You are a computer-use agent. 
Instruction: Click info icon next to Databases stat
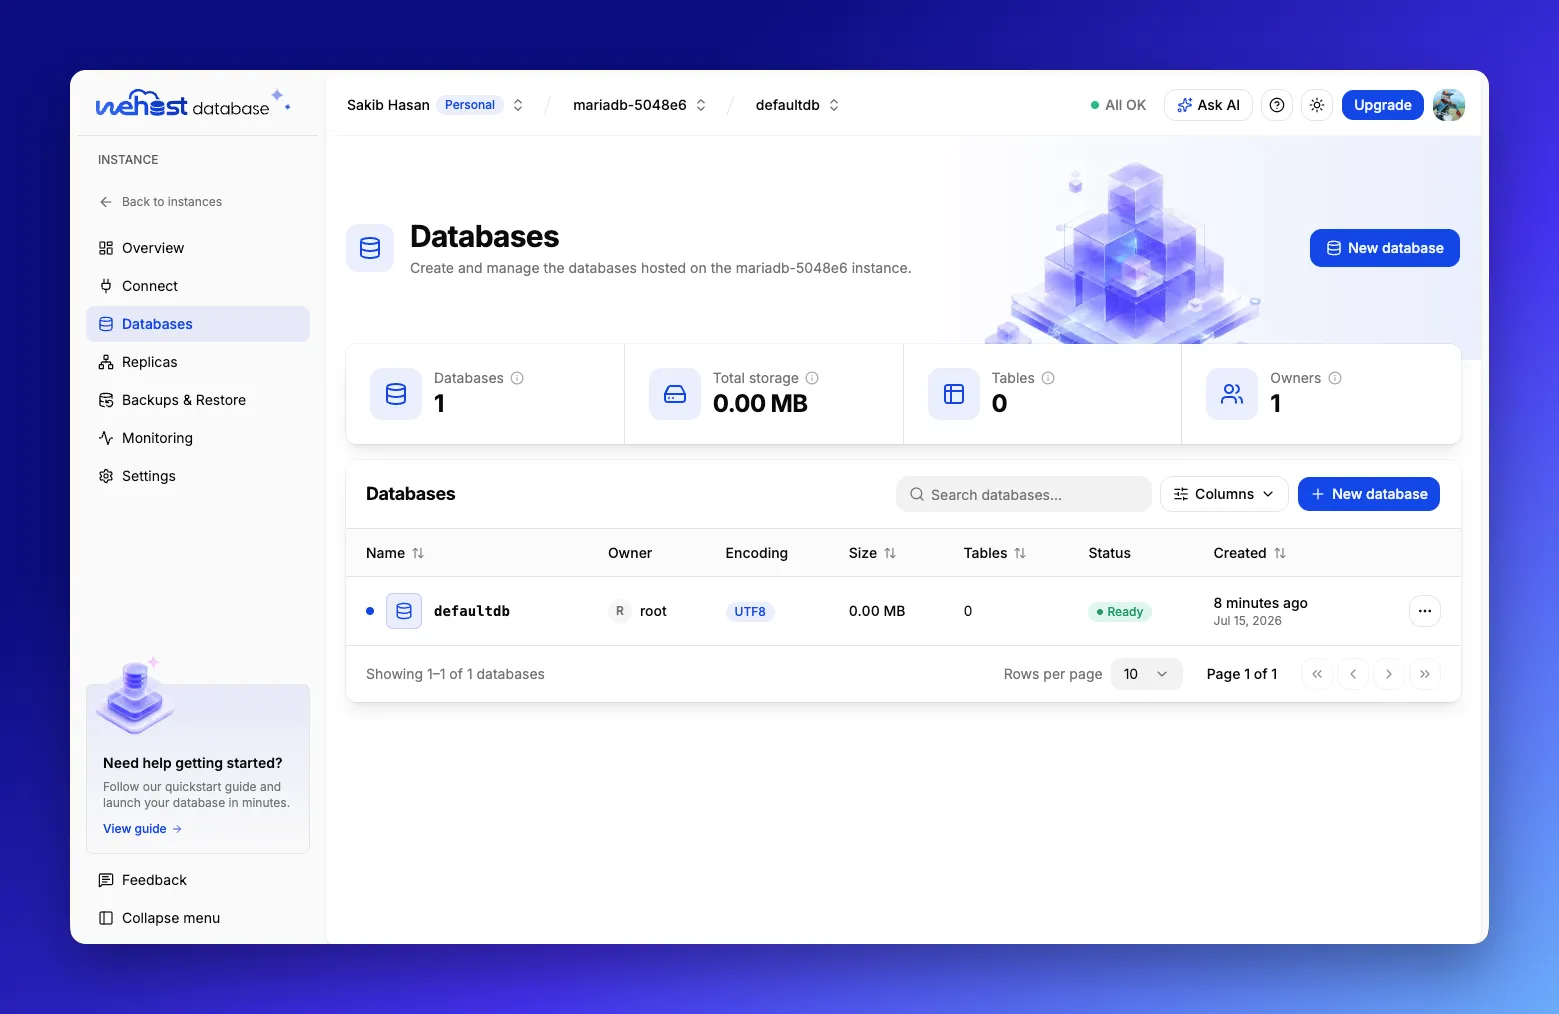pyautogui.click(x=517, y=378)
